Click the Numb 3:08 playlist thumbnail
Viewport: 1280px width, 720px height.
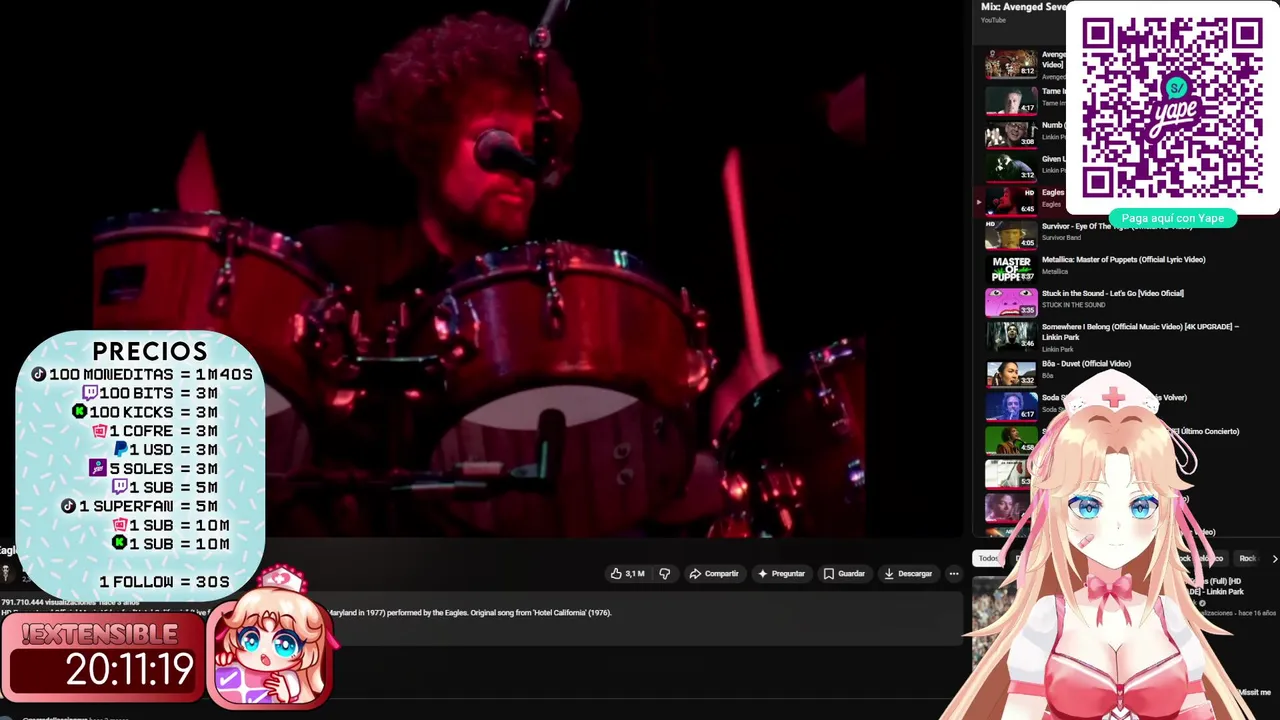point(1011,133)
